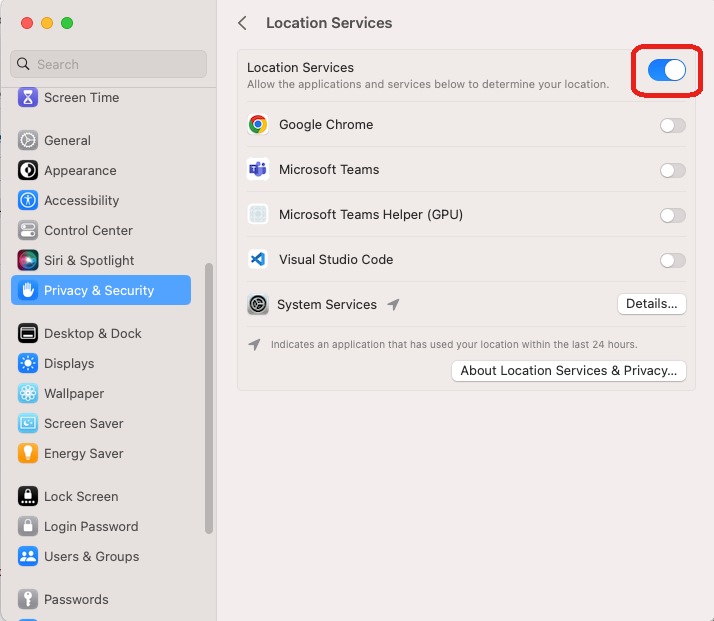Select Privacy & Security in the sidebar
This screenshot has width=714, height=621.
(x=101, y=290)
